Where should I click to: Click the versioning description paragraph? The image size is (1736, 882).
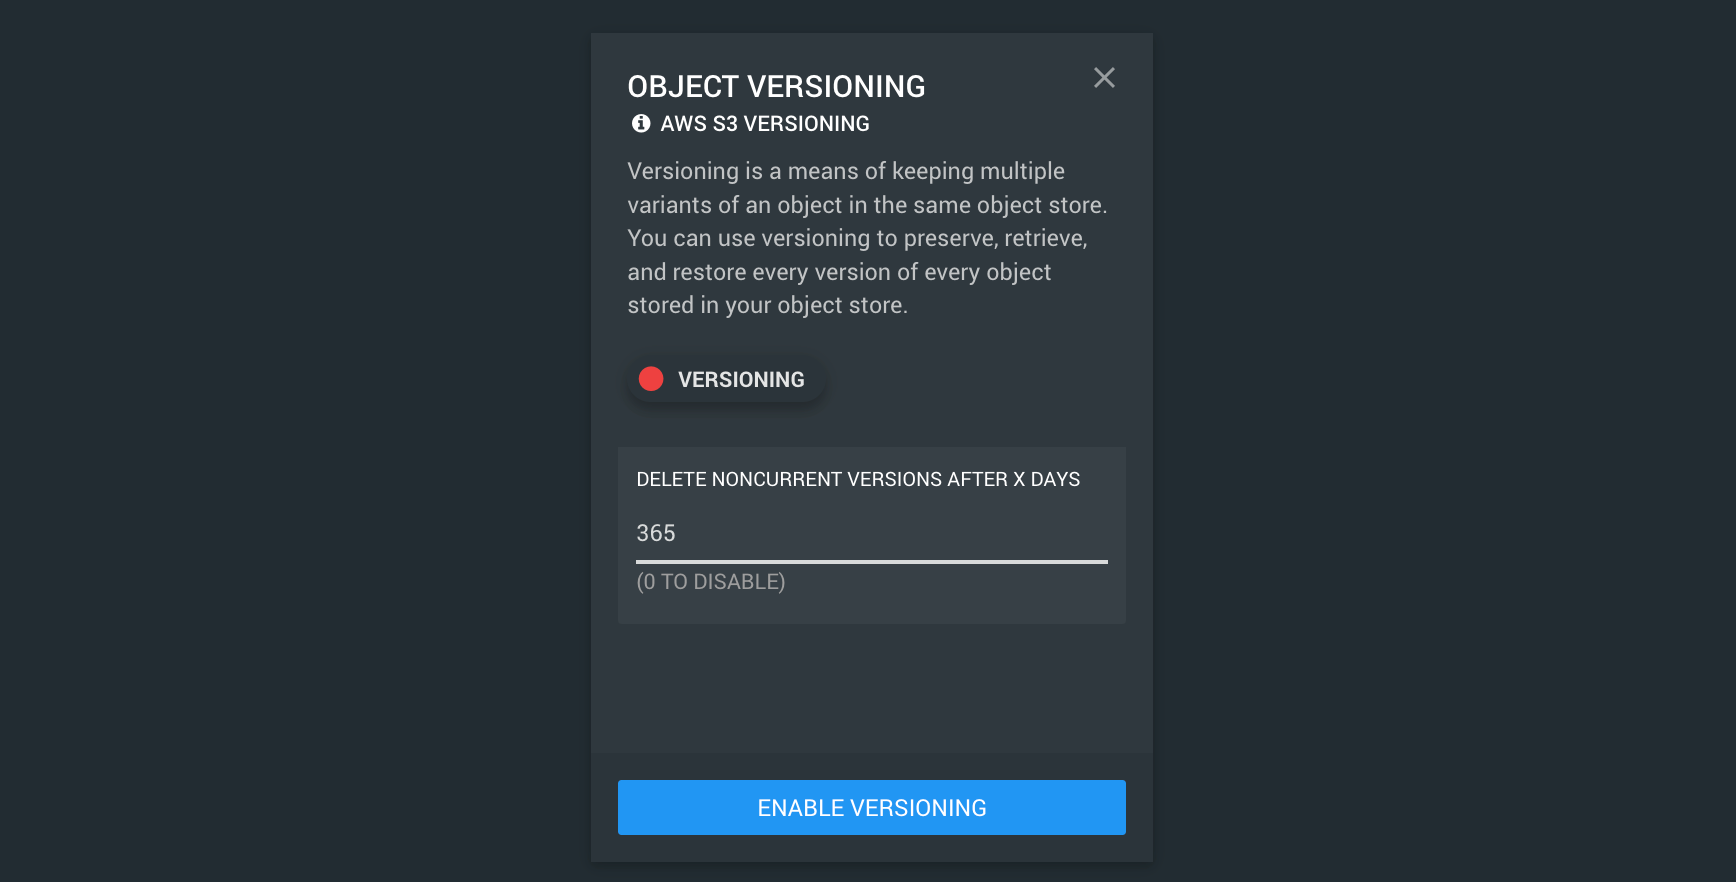tap(867, 238)
